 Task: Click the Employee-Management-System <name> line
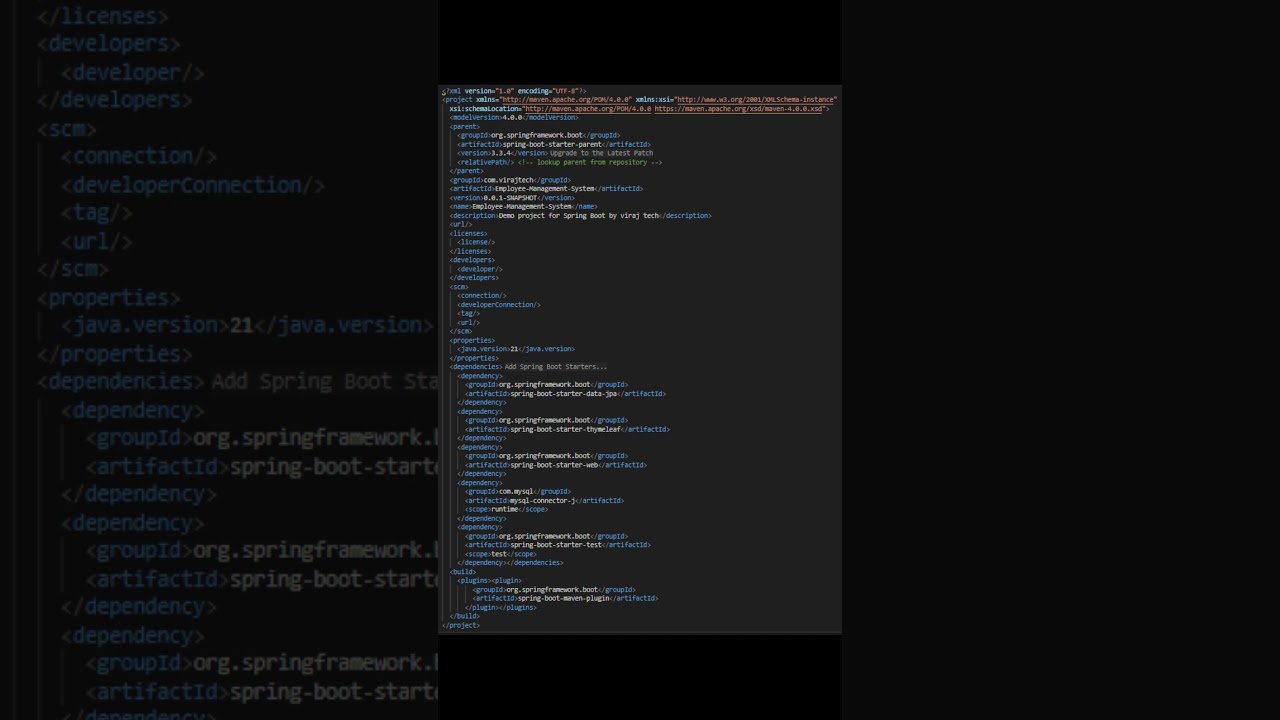(x=523, y=207)
